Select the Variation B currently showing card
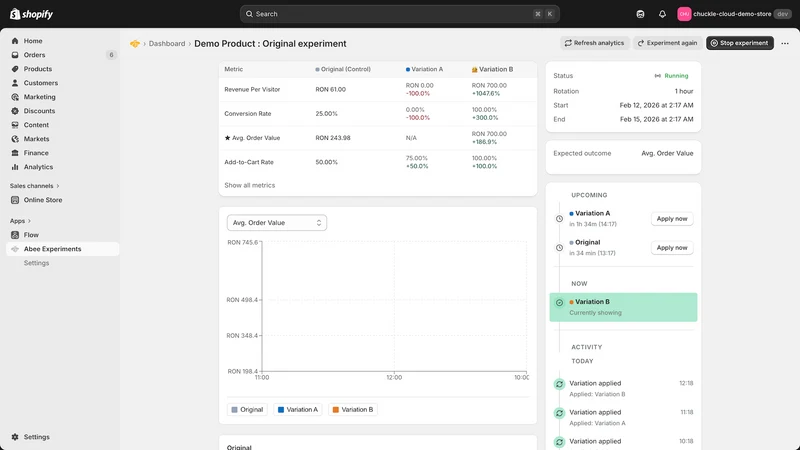Image resolution: width=800 pixels, height=450 pixels. tap(623, 307)
